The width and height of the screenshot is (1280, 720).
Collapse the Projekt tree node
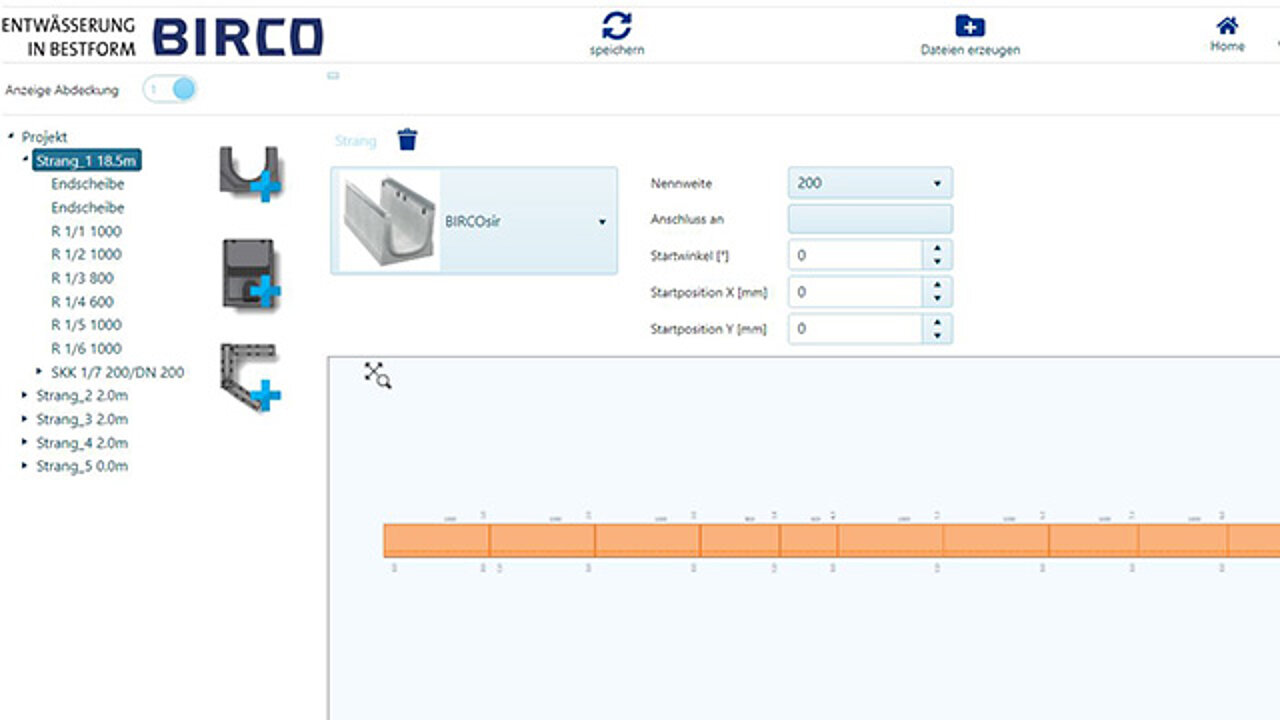tap(10, 136)
